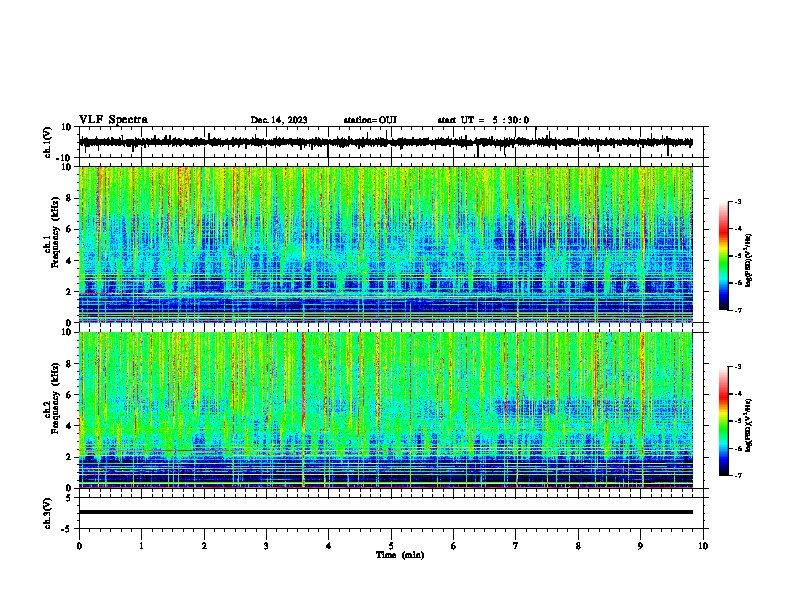
Task: Click the '-3' label of ch.1 color scale
Action: [x=737, y=201]
